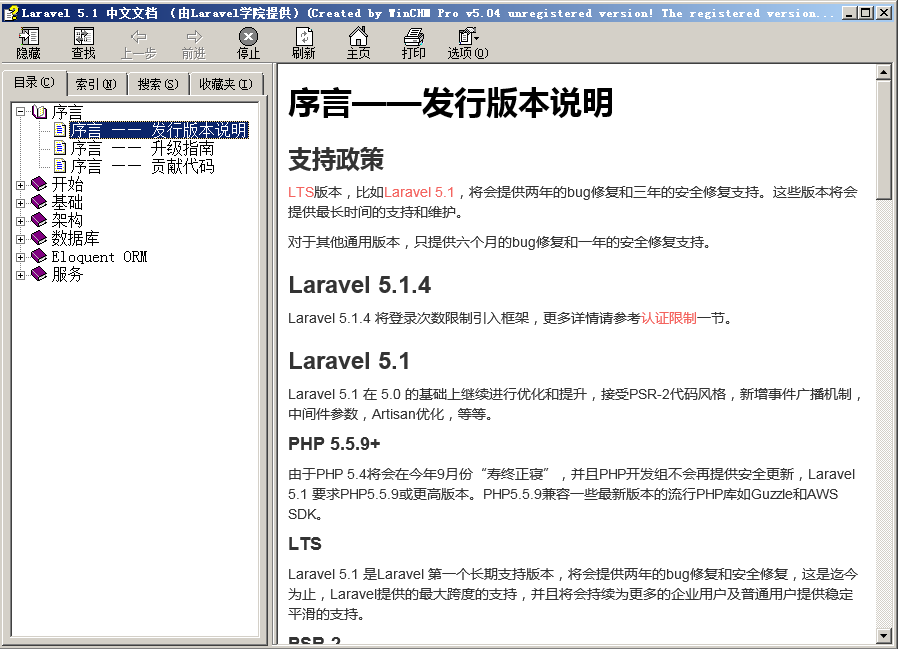Click the purple book icon beside 基础
The image size is (898, 649).
pos(39,202)
